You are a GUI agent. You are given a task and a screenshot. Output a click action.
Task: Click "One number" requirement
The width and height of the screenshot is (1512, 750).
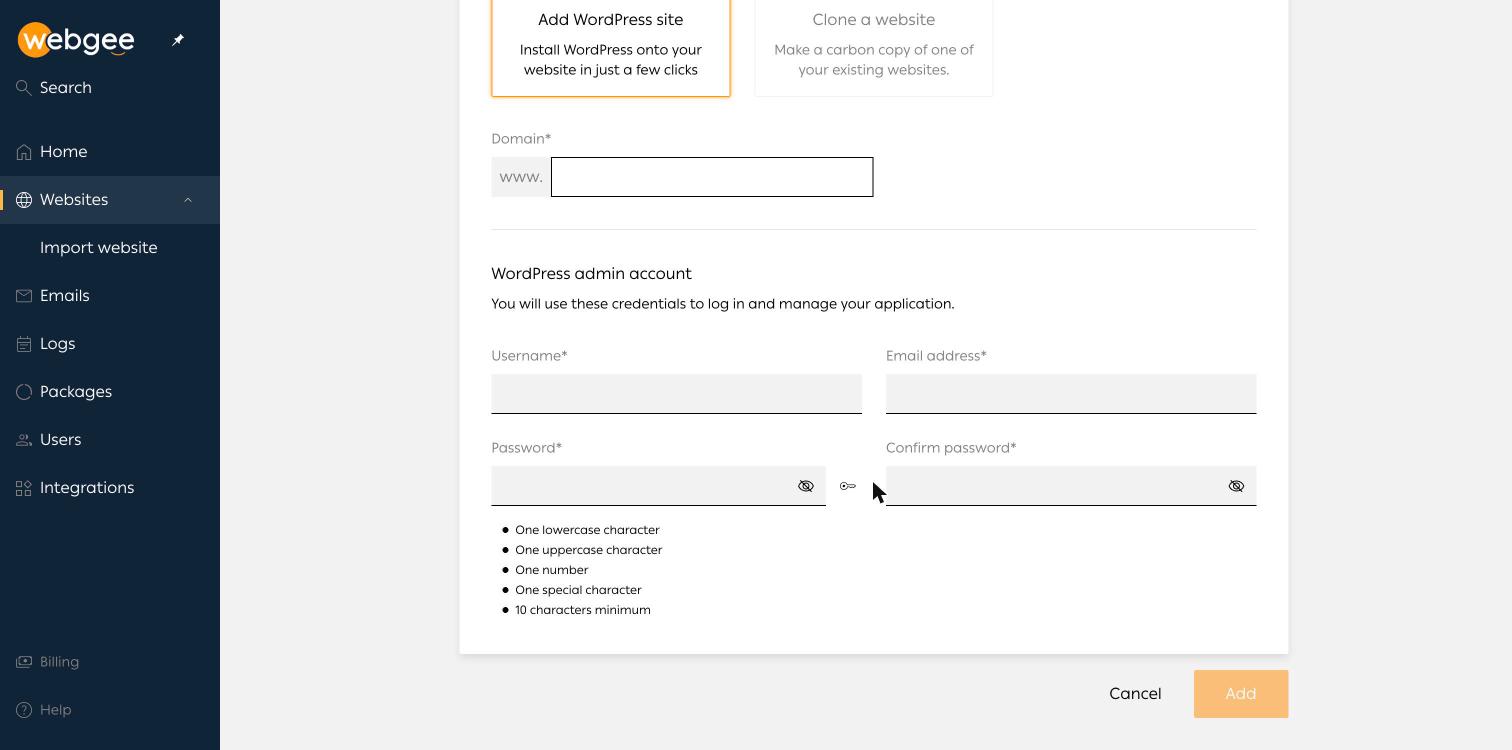coord(551,570)
